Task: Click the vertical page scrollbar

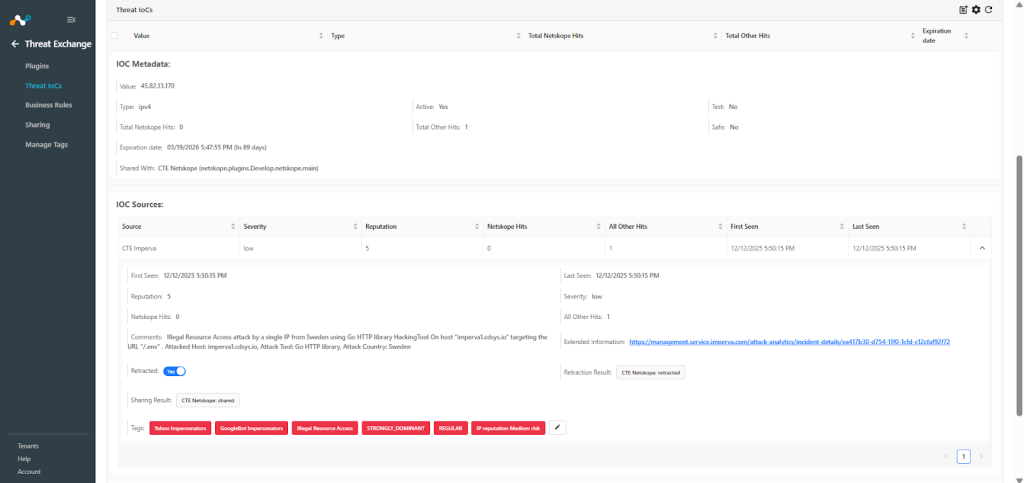Action: coord(1020,285)
